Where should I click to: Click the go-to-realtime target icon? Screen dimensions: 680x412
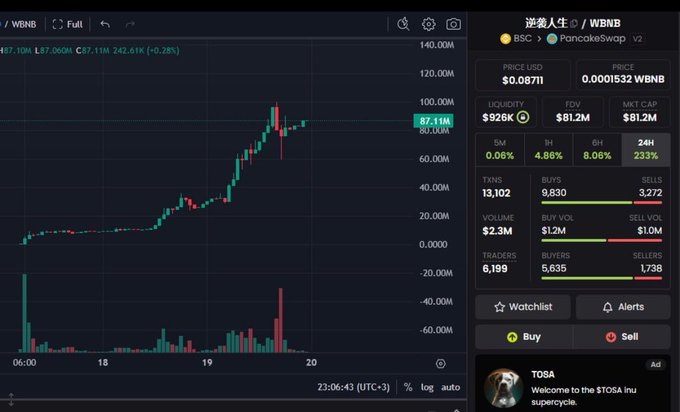(x=441, y=363)
